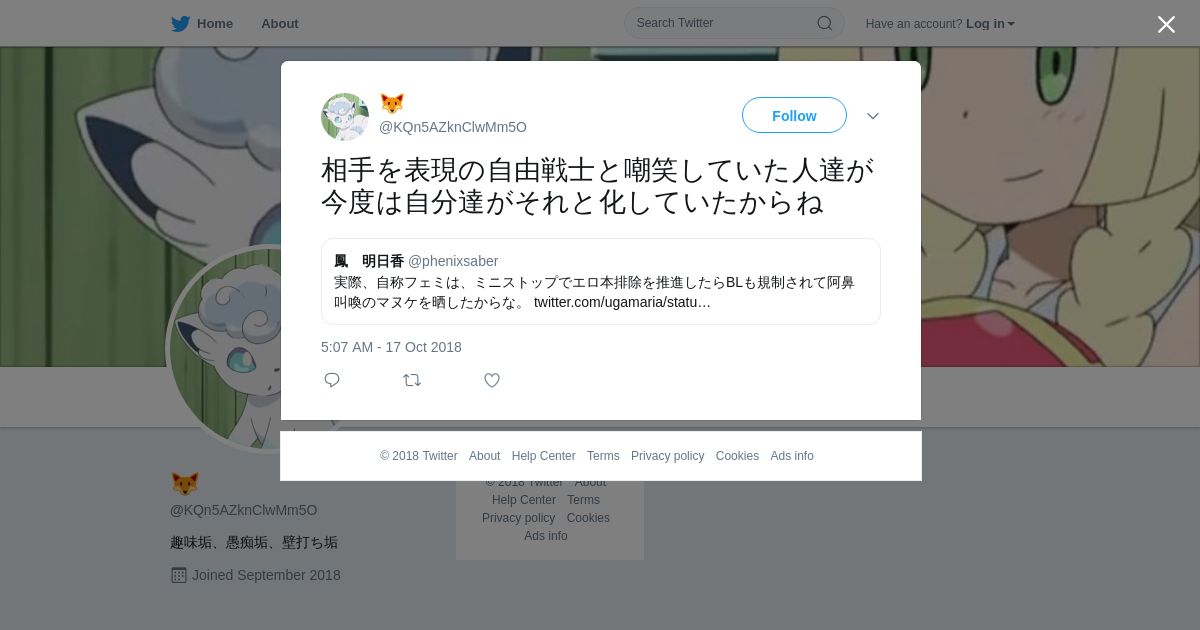Image resolution: width=1200 pixels, height=630 pixels.
Task: Click the search magnifier icon
Action: click(x=825, y=23)
